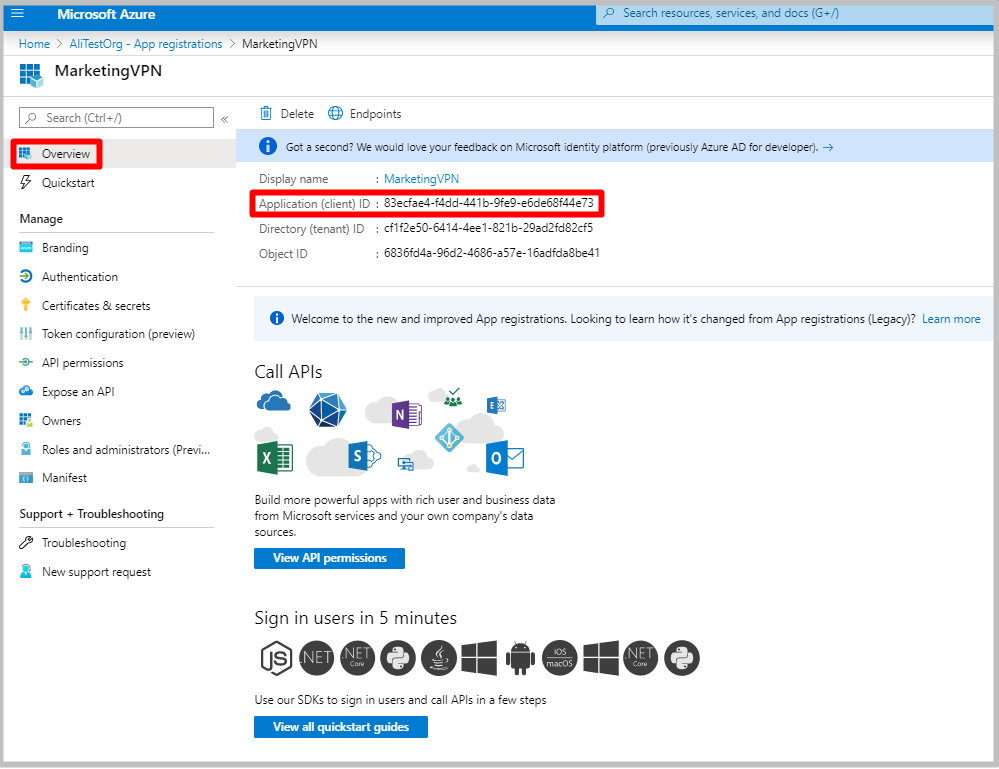The image size is (999, 769).
Task: Click the MarketingVPN display name link
Action: [x=421, y=179]
